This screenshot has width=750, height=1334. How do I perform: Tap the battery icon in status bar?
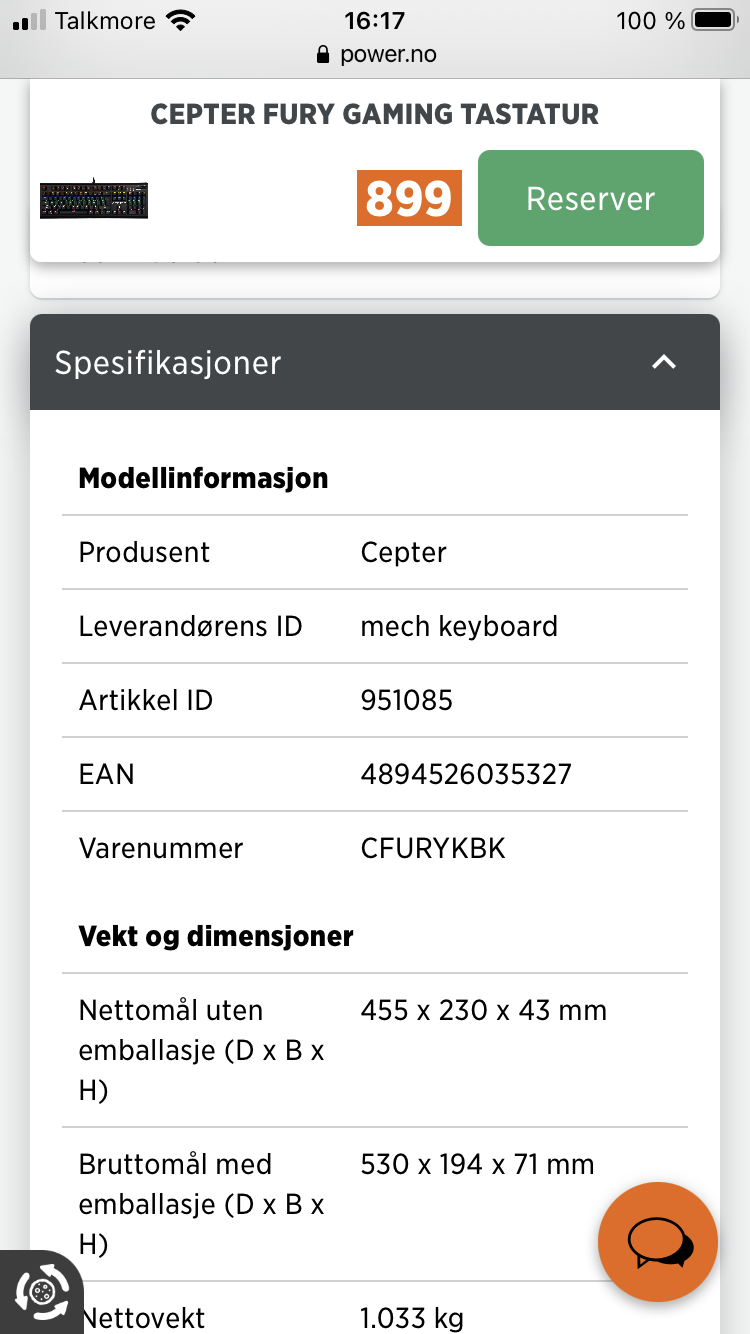(714, 20)
